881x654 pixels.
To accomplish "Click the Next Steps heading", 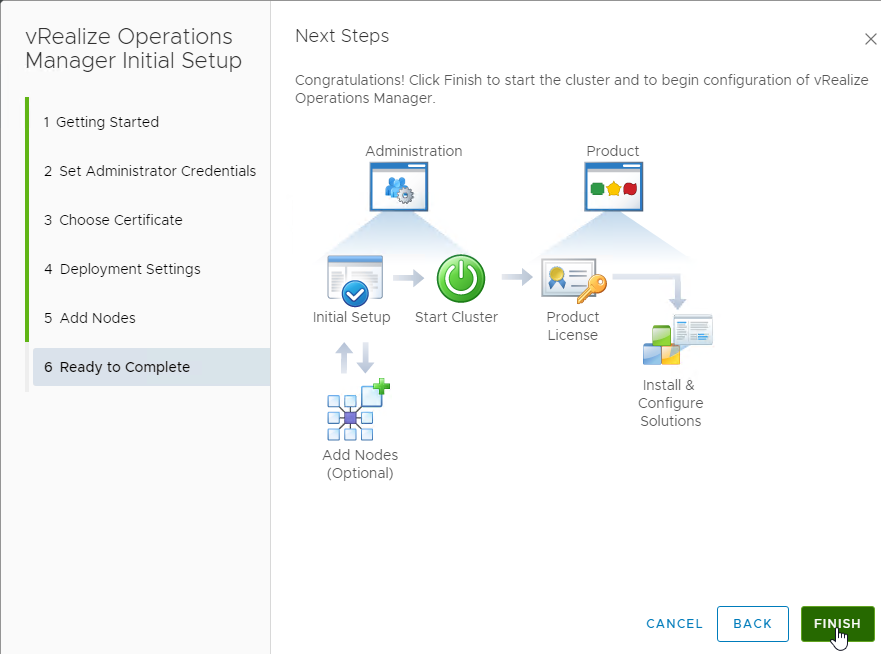I will coord(342,36).
